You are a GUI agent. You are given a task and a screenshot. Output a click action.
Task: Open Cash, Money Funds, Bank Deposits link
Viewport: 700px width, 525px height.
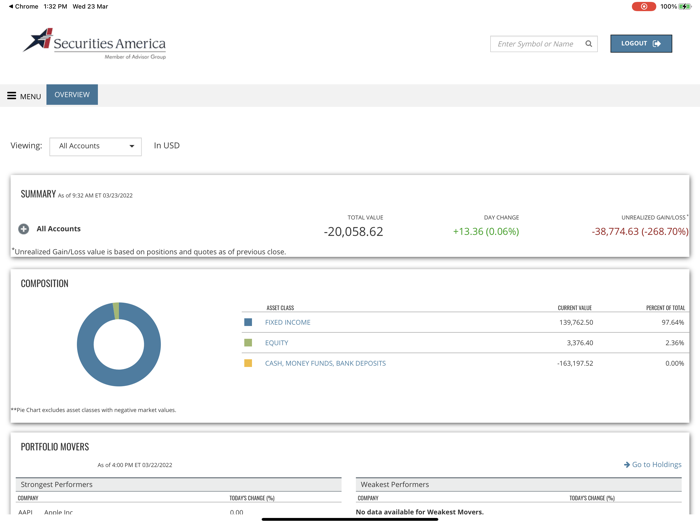(325, 363)
